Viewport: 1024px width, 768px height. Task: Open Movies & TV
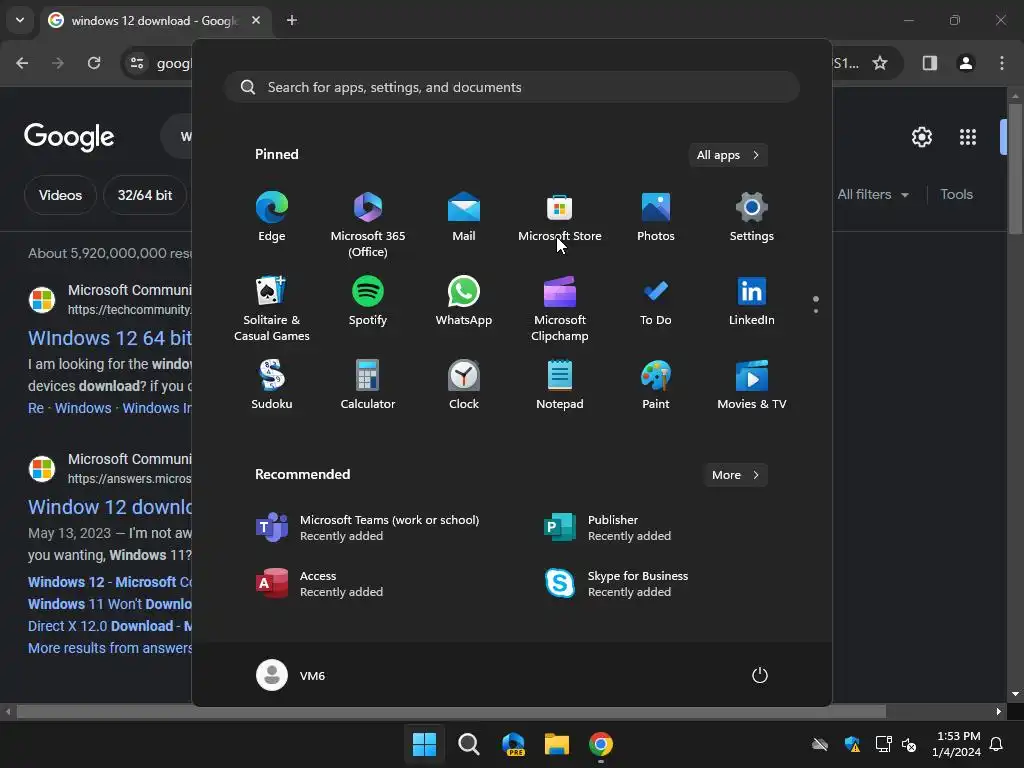(752, 385)
